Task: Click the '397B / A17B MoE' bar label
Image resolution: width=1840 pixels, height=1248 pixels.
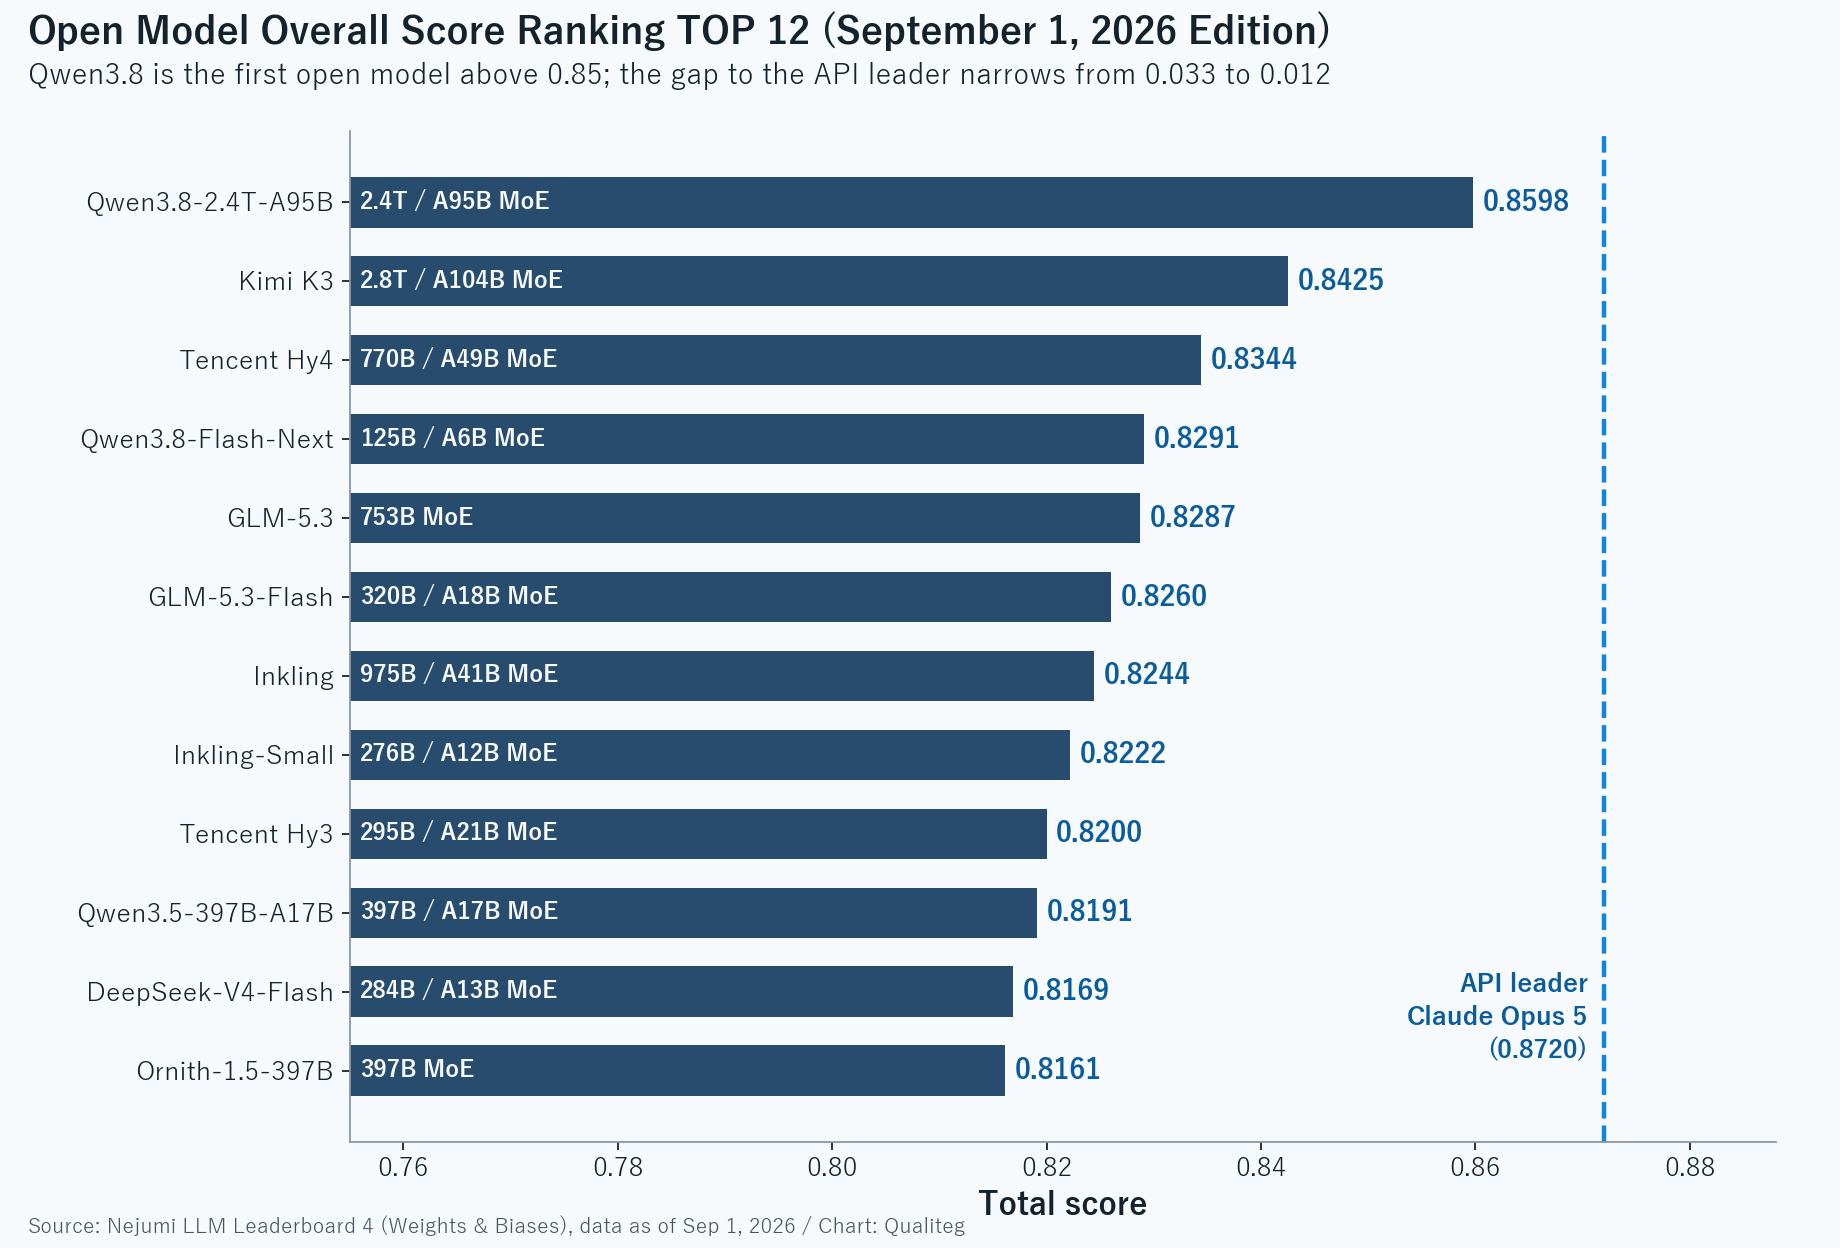Action: [459, 911]
